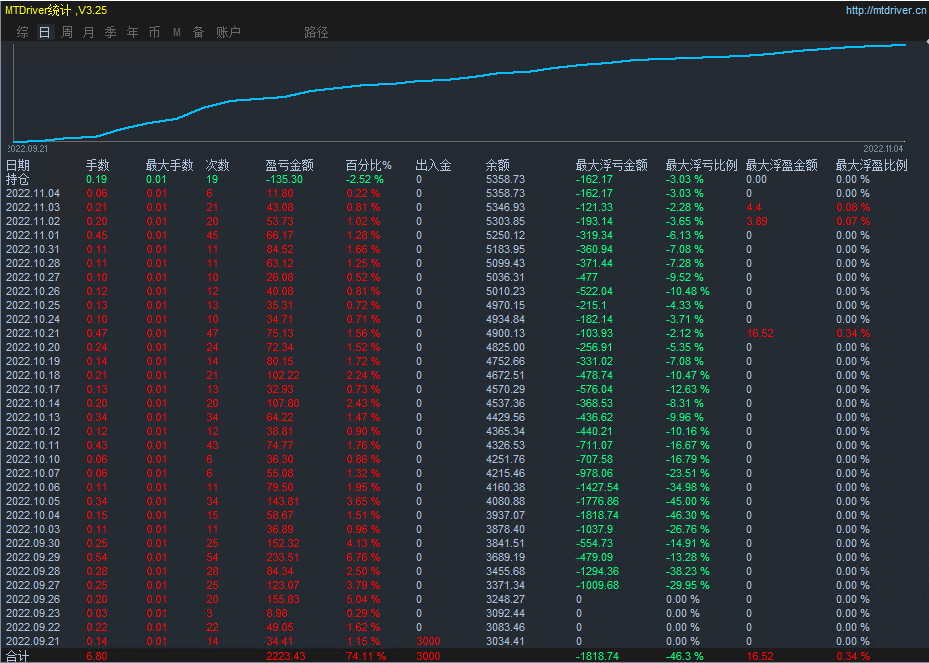This screenshot has height=663, width=929.
Task: Select the 2022.10.21 date row
Action: tap(33, 333)
